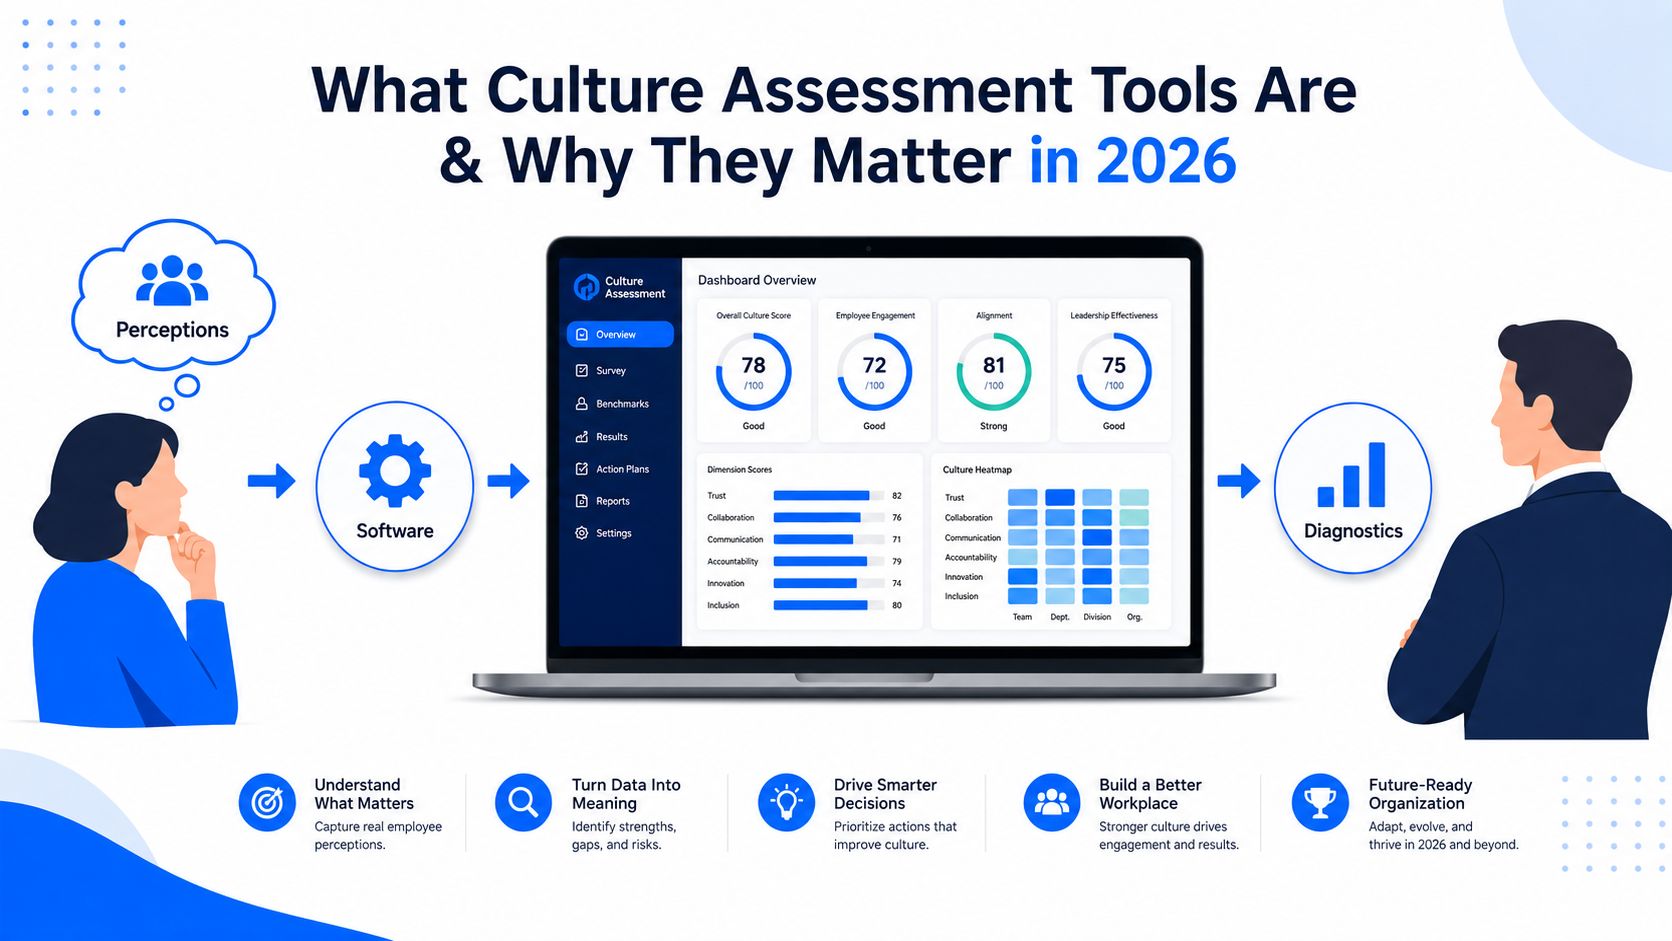Click the Trust heatmap cell under Dept.
Image resolution: width=1672 pixels, height=941 pixels.
pyautogui.click(x=1060, y=497)
